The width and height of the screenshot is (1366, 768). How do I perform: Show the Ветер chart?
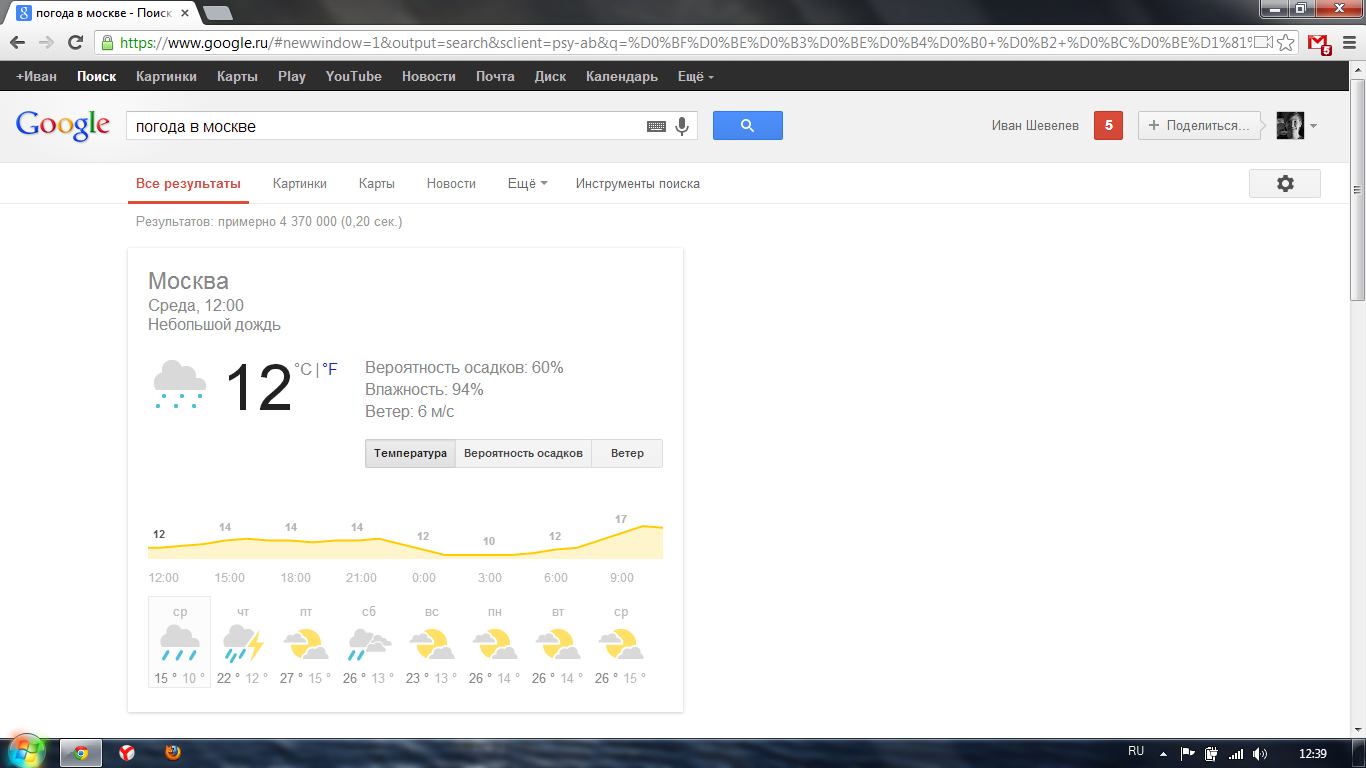[627, 453]
